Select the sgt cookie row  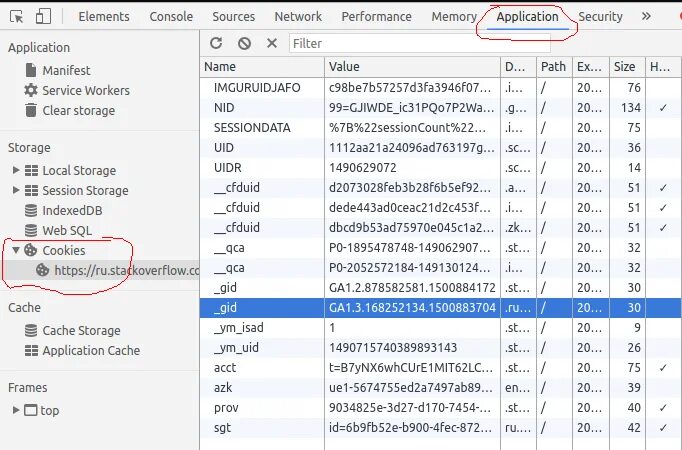point(440,427)
